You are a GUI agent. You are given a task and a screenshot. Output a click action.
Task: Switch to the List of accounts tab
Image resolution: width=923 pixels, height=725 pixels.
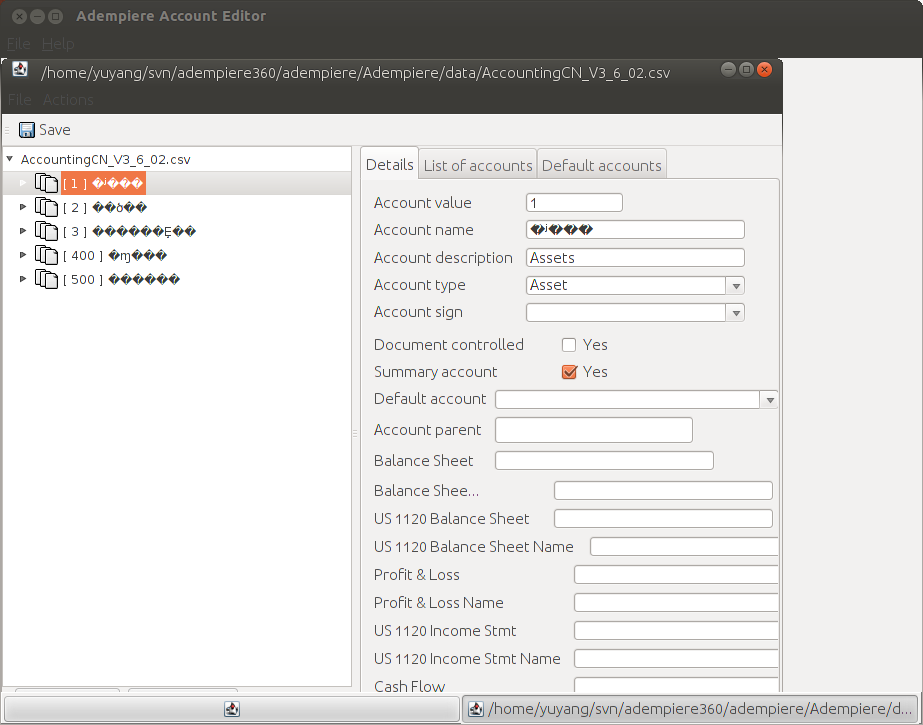click(477, 165)
